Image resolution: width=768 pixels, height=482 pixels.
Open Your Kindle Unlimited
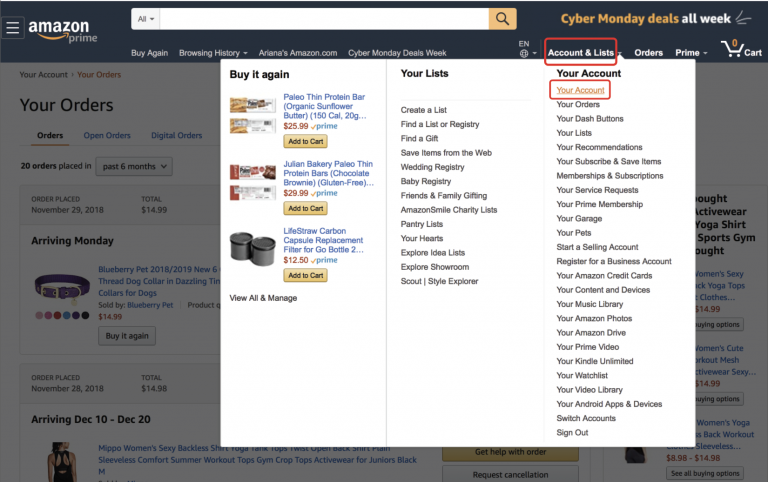tap(595, 361)
